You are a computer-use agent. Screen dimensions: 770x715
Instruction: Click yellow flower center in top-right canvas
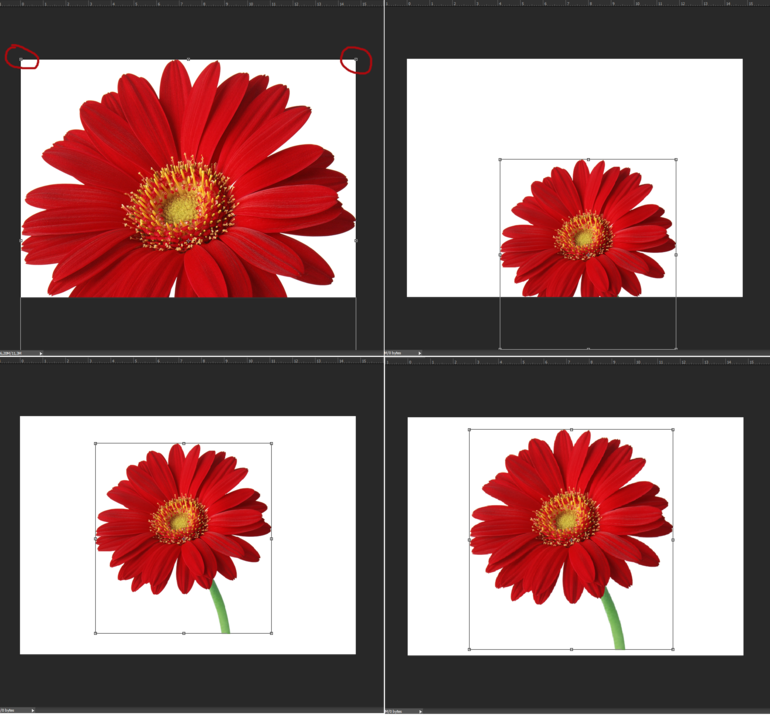[x=584, y=238]
